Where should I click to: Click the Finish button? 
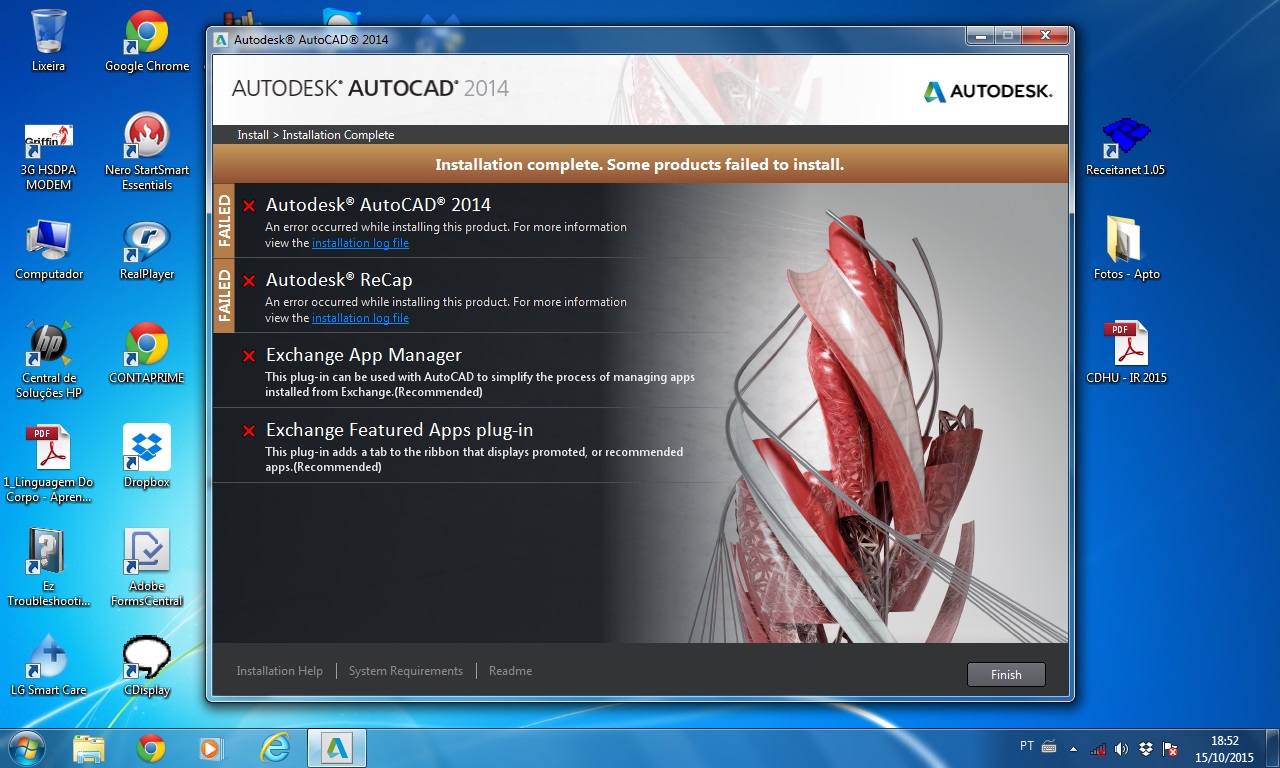(x=1006, y=674)
